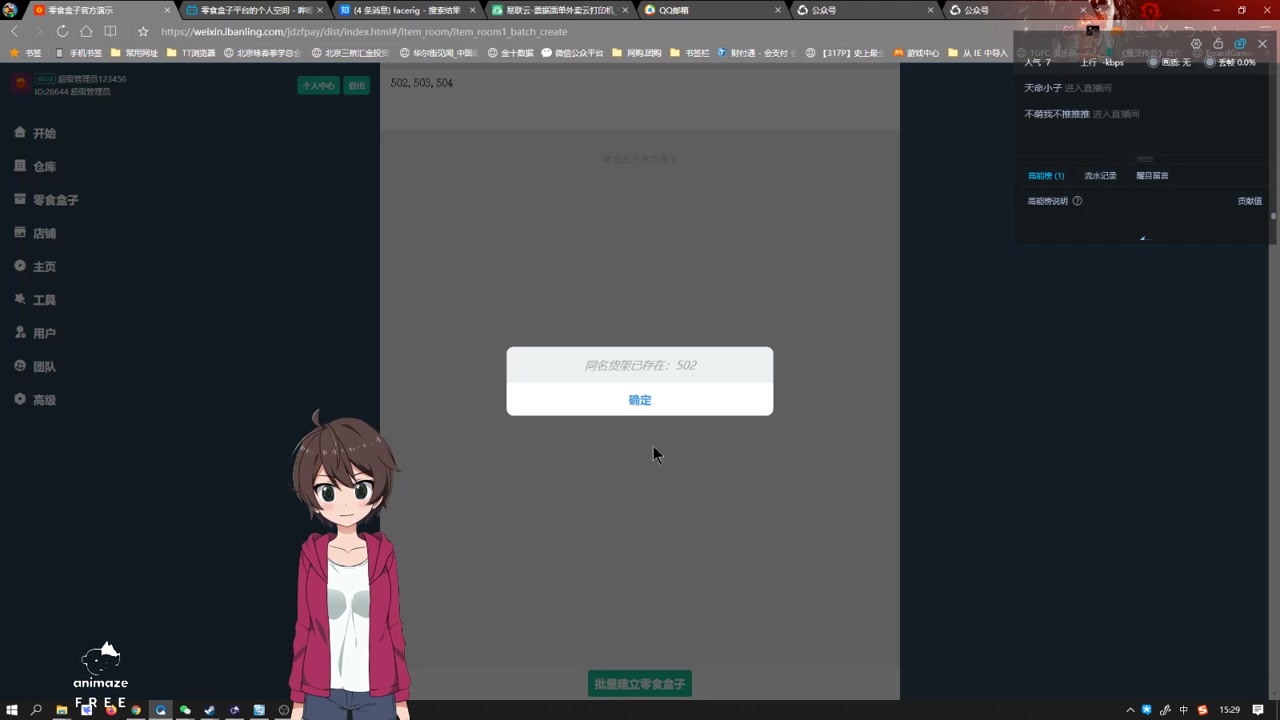
Task: Click the 贡献值 column label
Action: tap(1249, 201)
